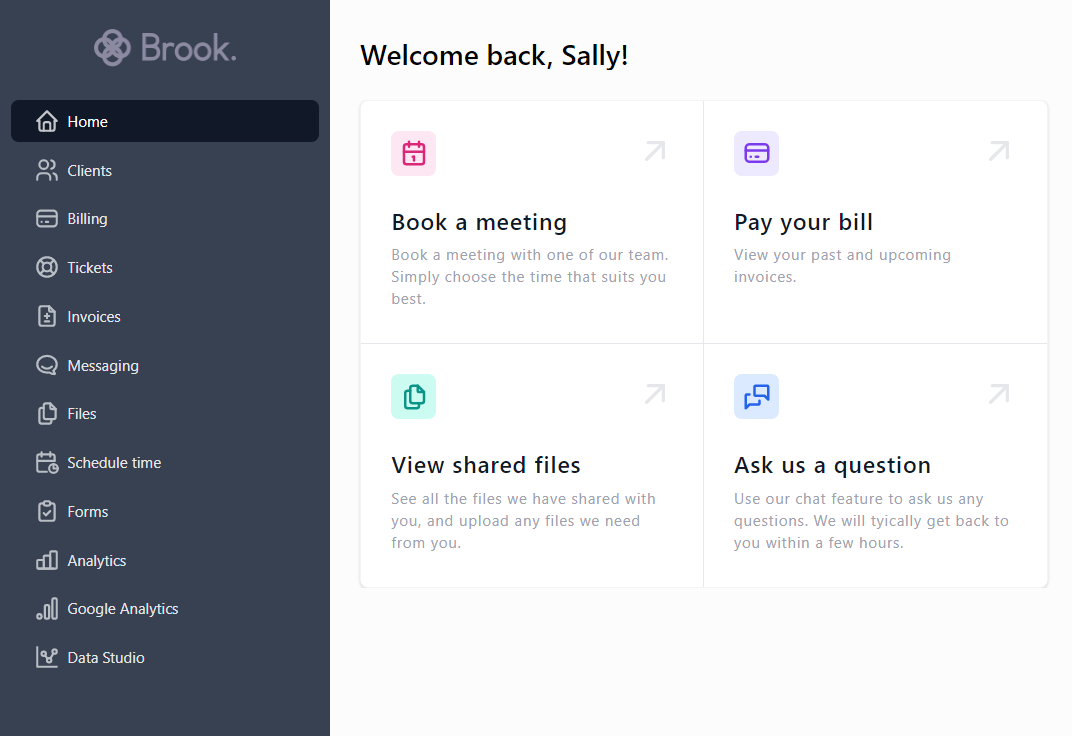
Task: Click the Pay your bill heading
Action: pyautogui.click(x=803, y=221)
